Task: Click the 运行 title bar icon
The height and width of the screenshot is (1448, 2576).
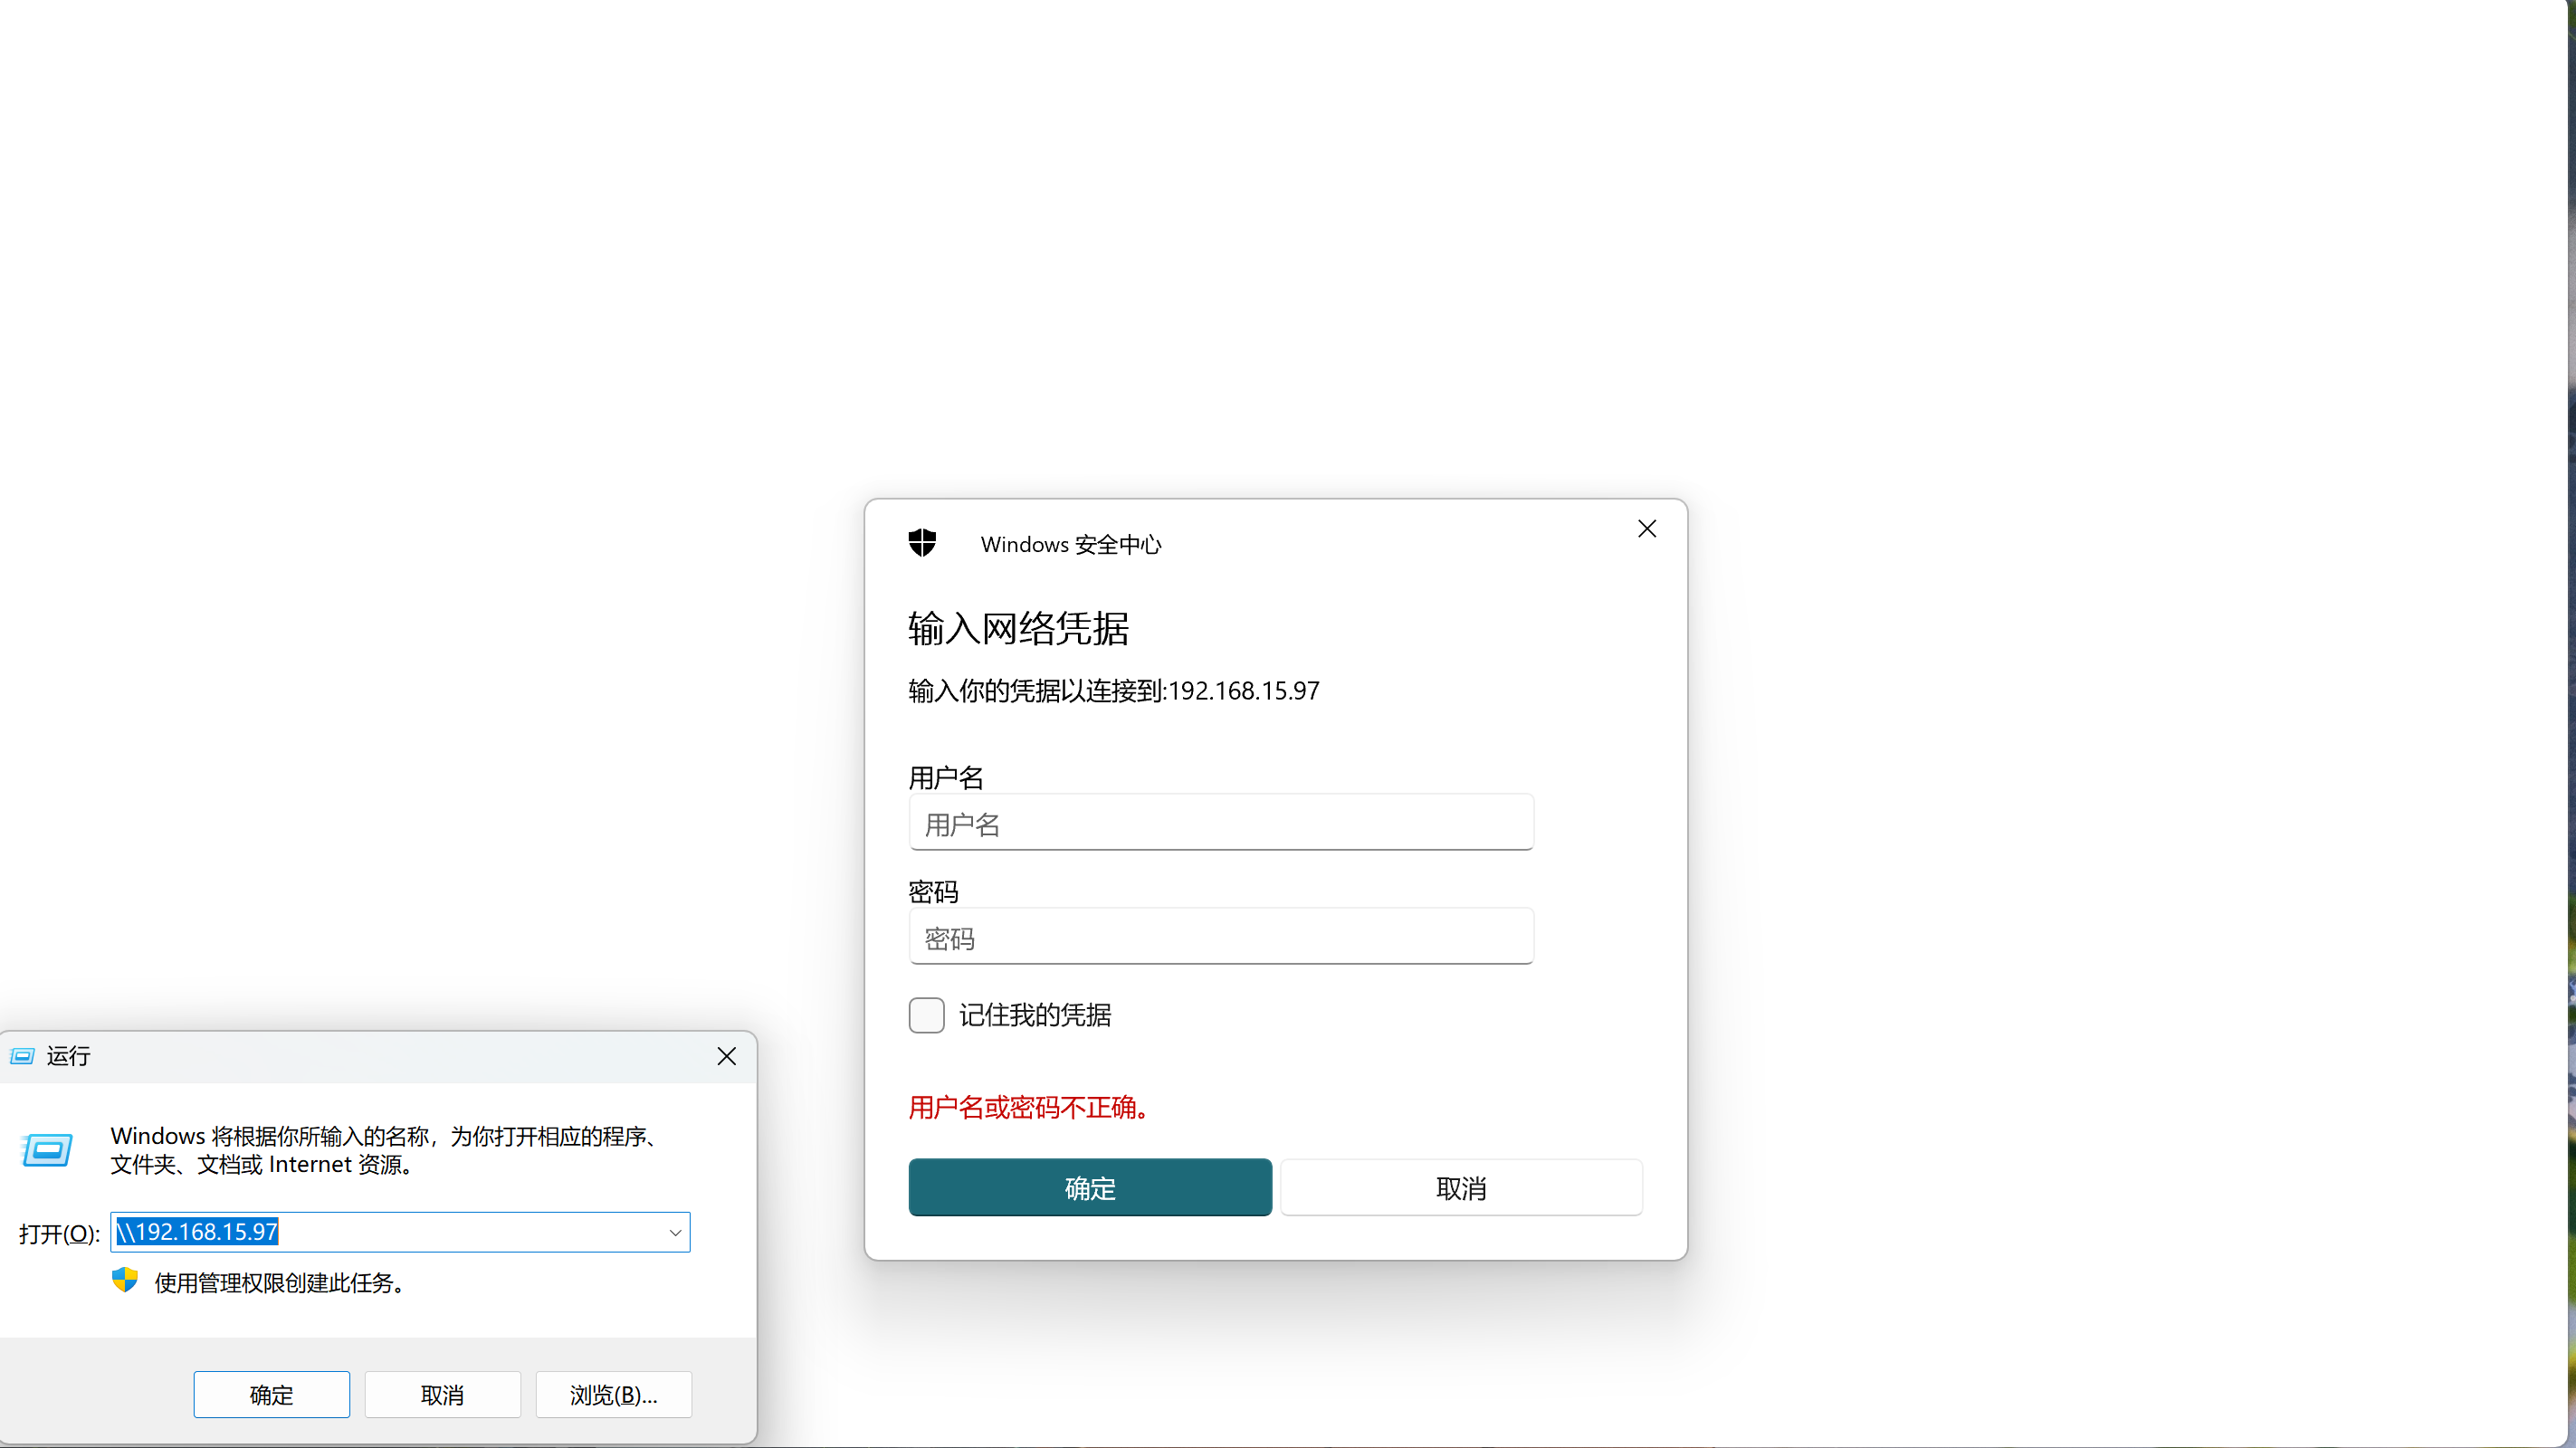Action: pyautogui.click(x=22, y=1056)
